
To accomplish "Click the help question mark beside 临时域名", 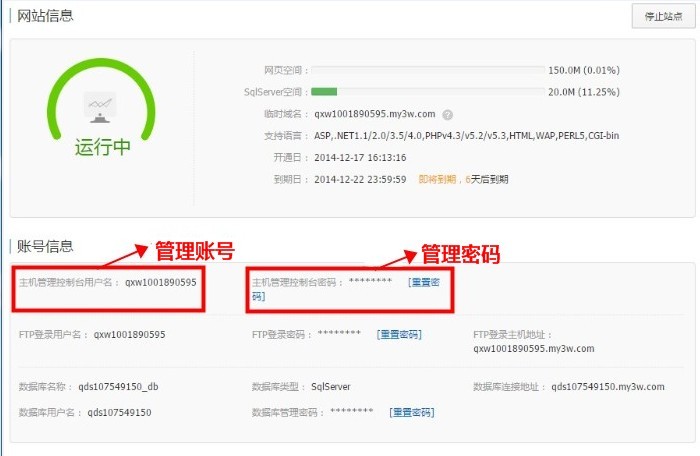I will pyautogui.click(x=448, y=115).
